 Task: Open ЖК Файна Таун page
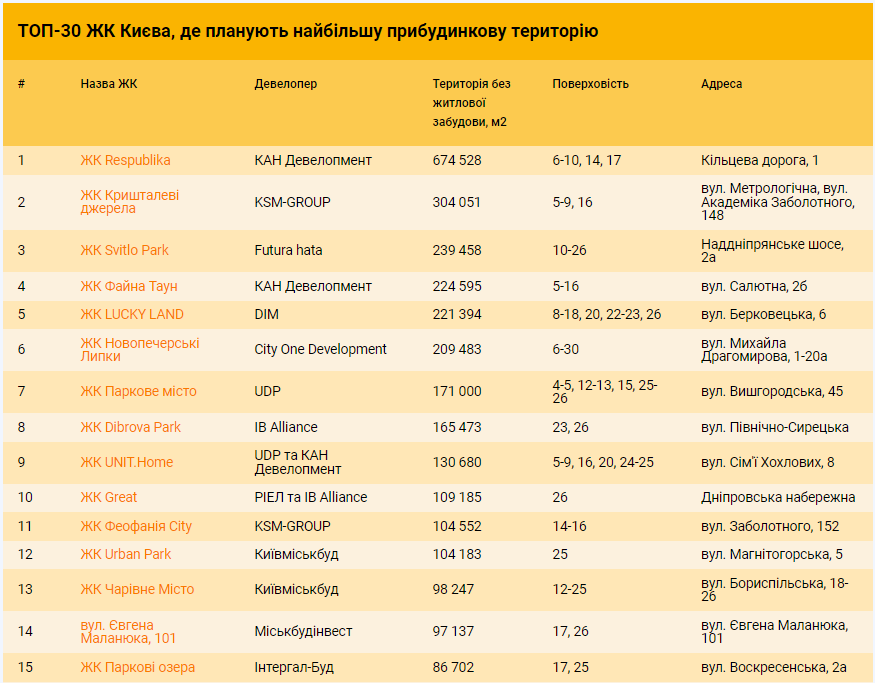pos(129,286)
